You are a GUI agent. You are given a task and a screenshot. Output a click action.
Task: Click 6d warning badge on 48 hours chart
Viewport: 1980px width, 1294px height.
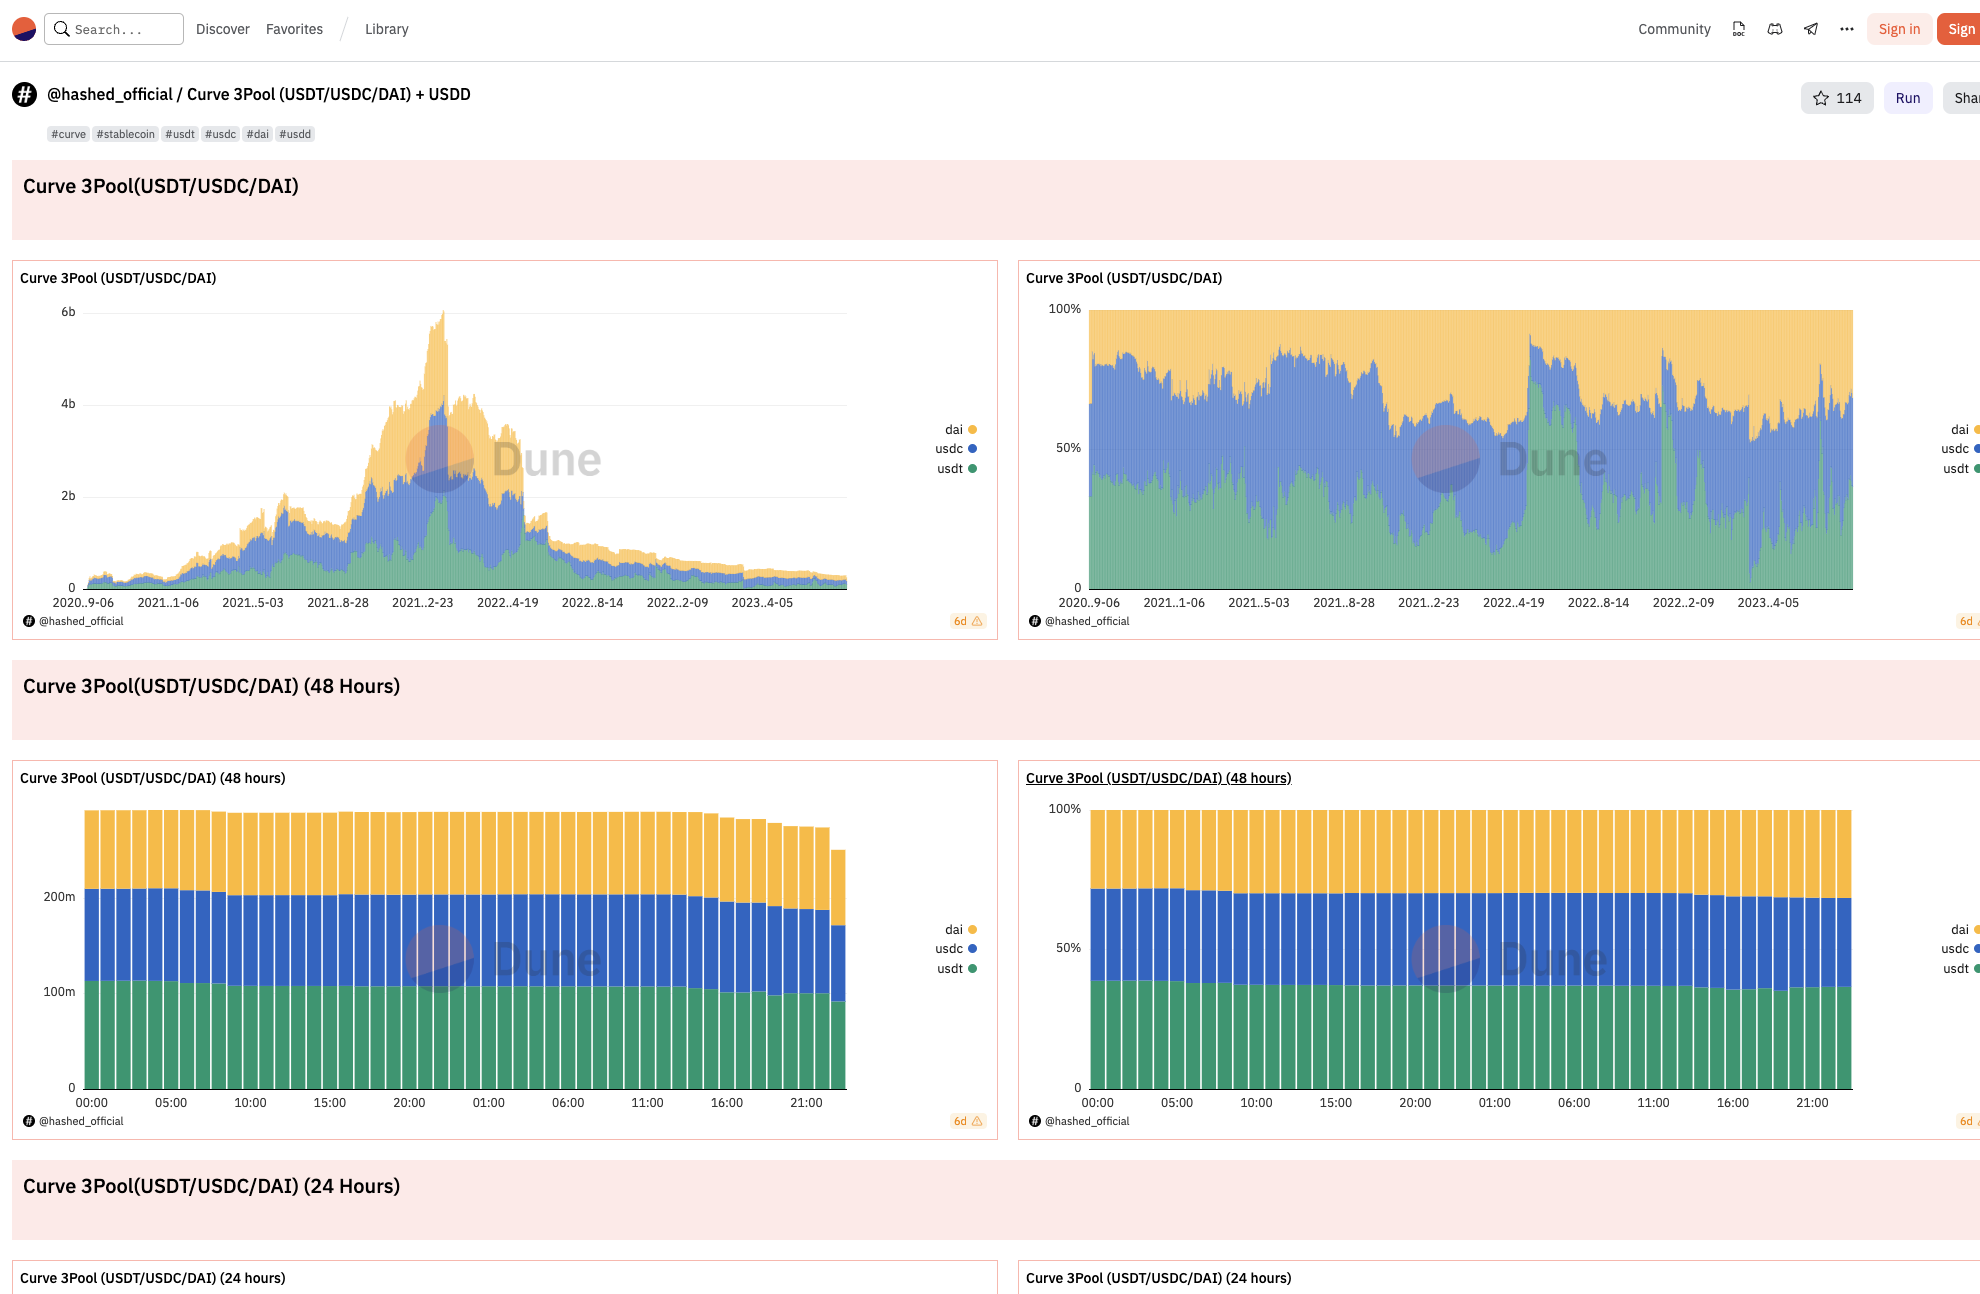tap(967, 1121)
